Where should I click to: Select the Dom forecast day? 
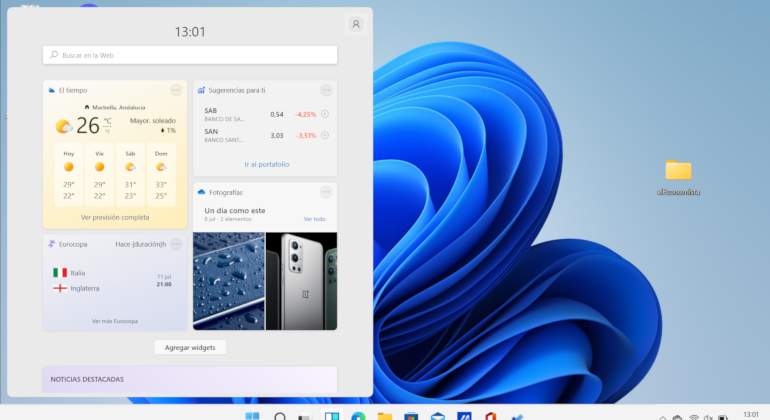click(x=161, y=175)
